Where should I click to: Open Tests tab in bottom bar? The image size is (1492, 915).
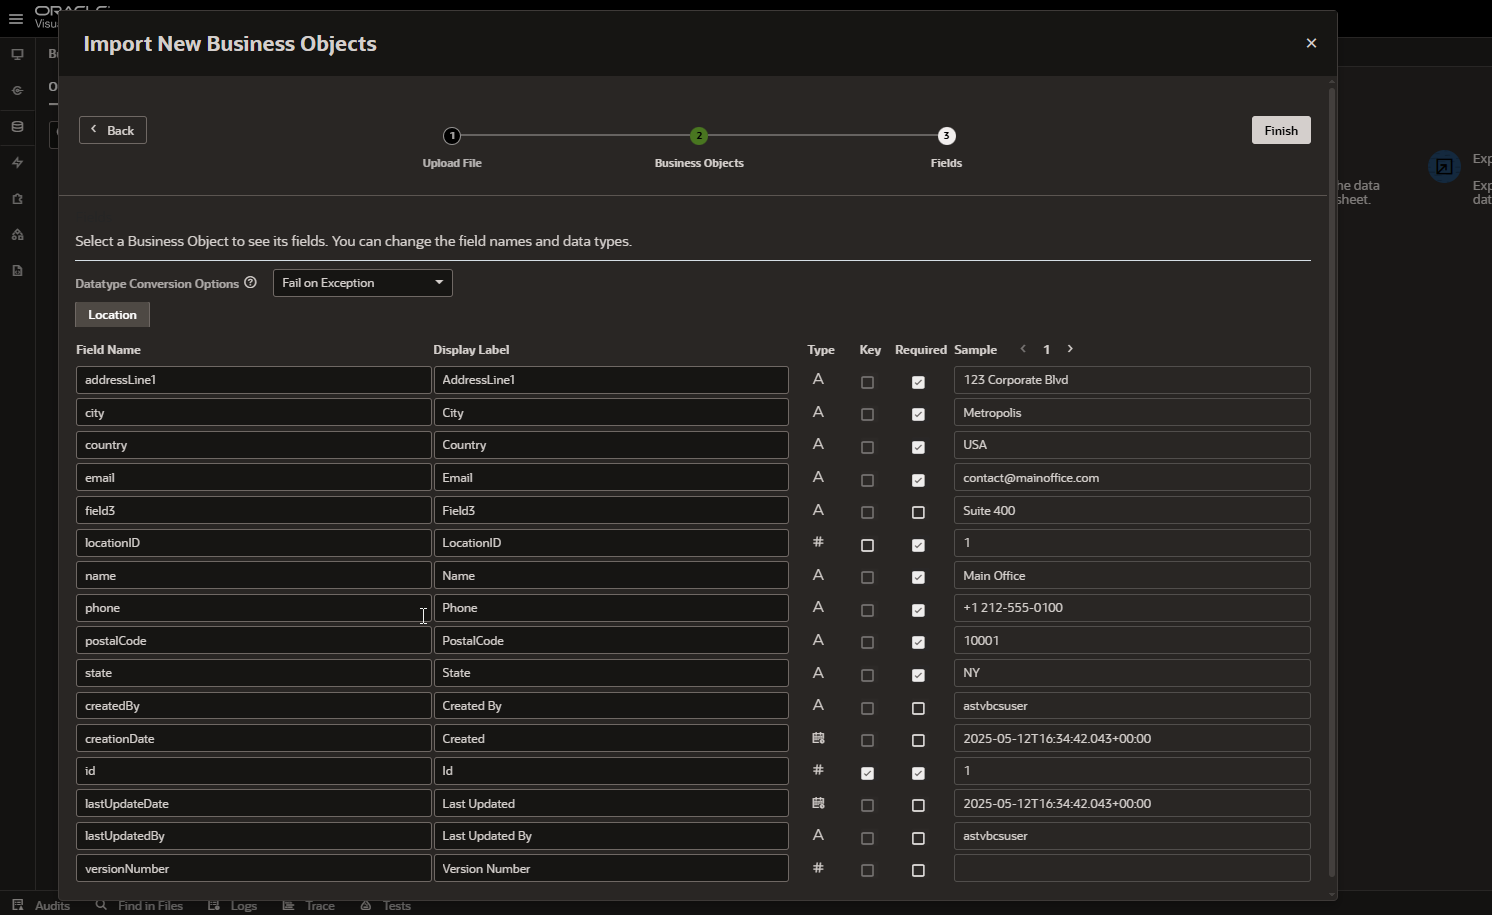386,905
